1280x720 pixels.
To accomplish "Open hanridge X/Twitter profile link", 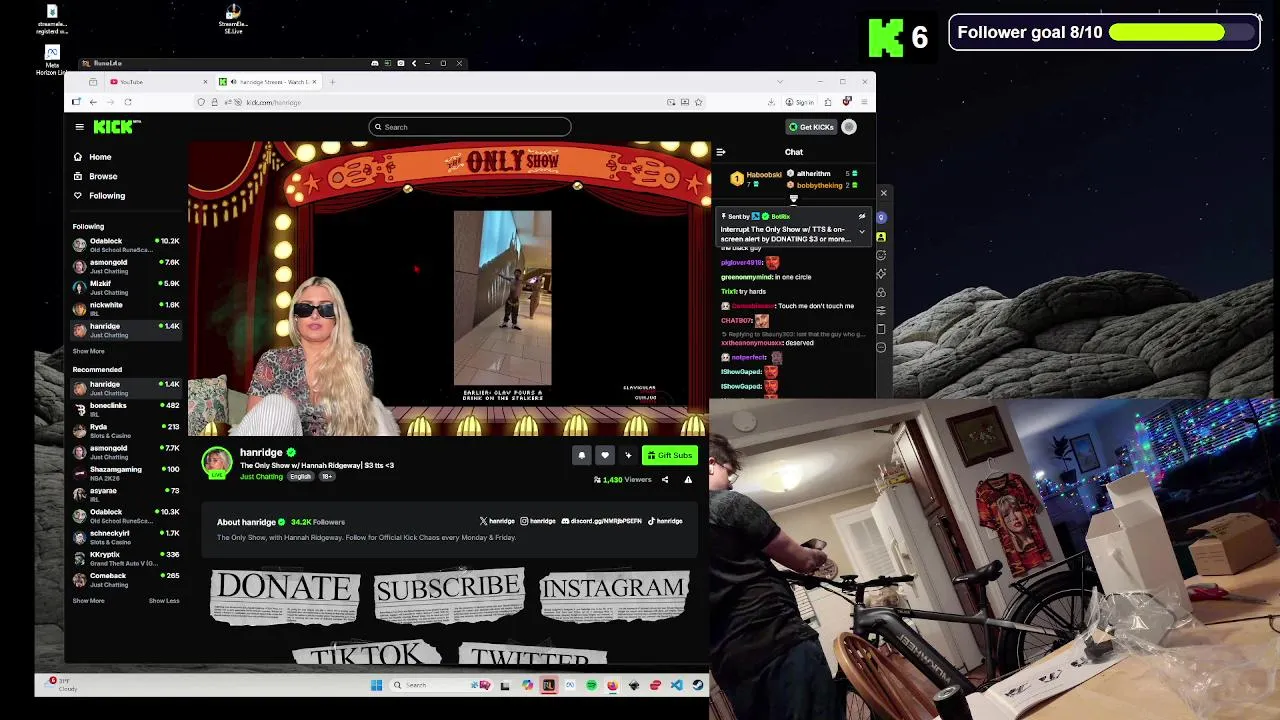I will coord(497,521).
